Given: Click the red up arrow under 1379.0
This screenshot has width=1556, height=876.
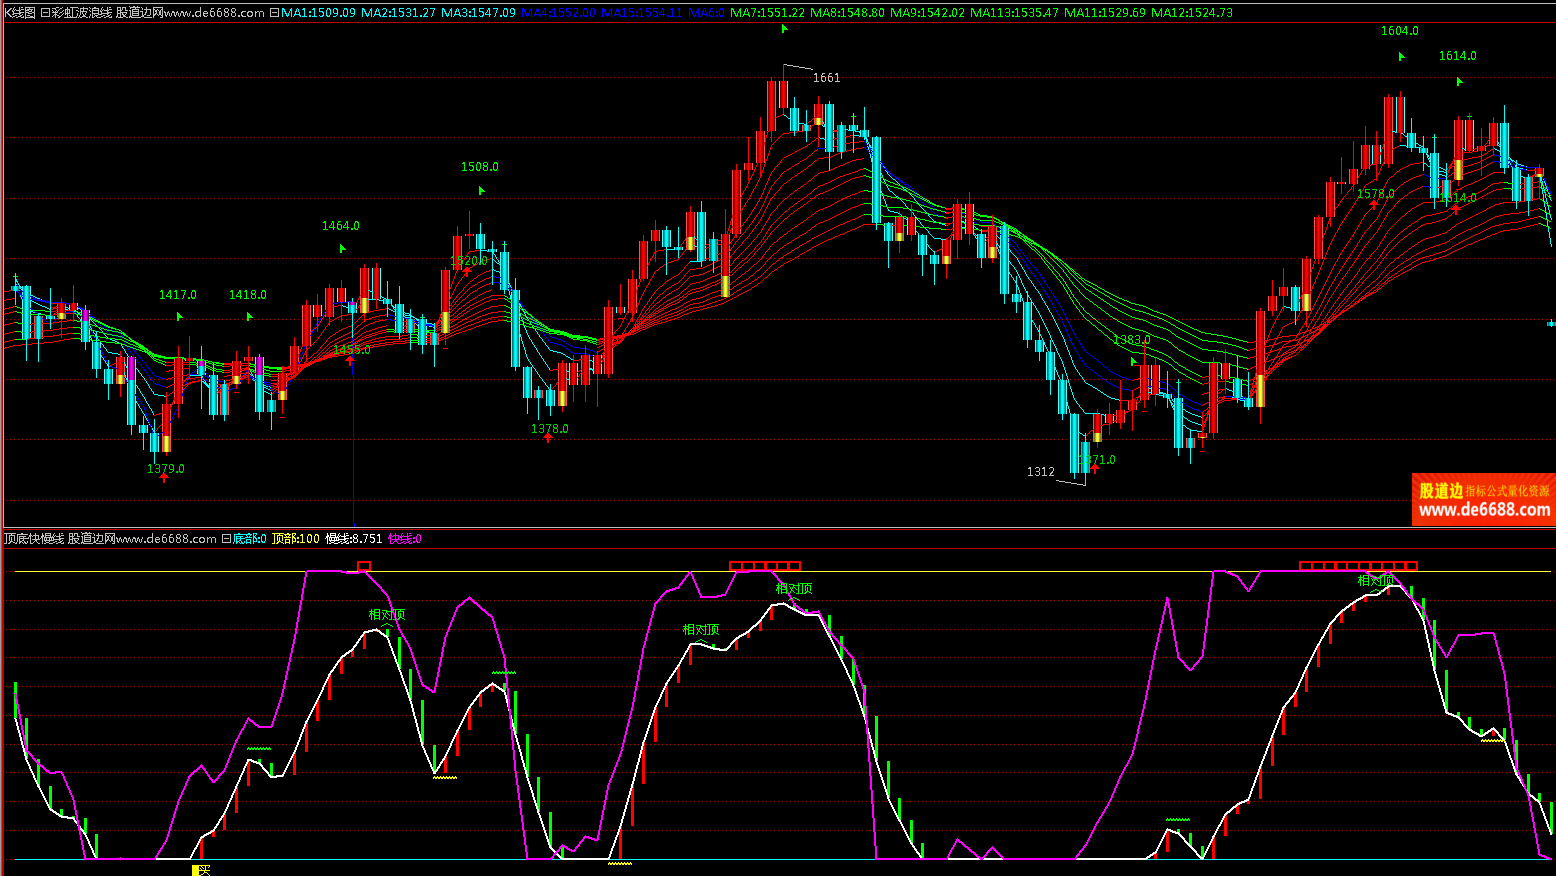Looking at the screenshot, I should tap(164, 478).
